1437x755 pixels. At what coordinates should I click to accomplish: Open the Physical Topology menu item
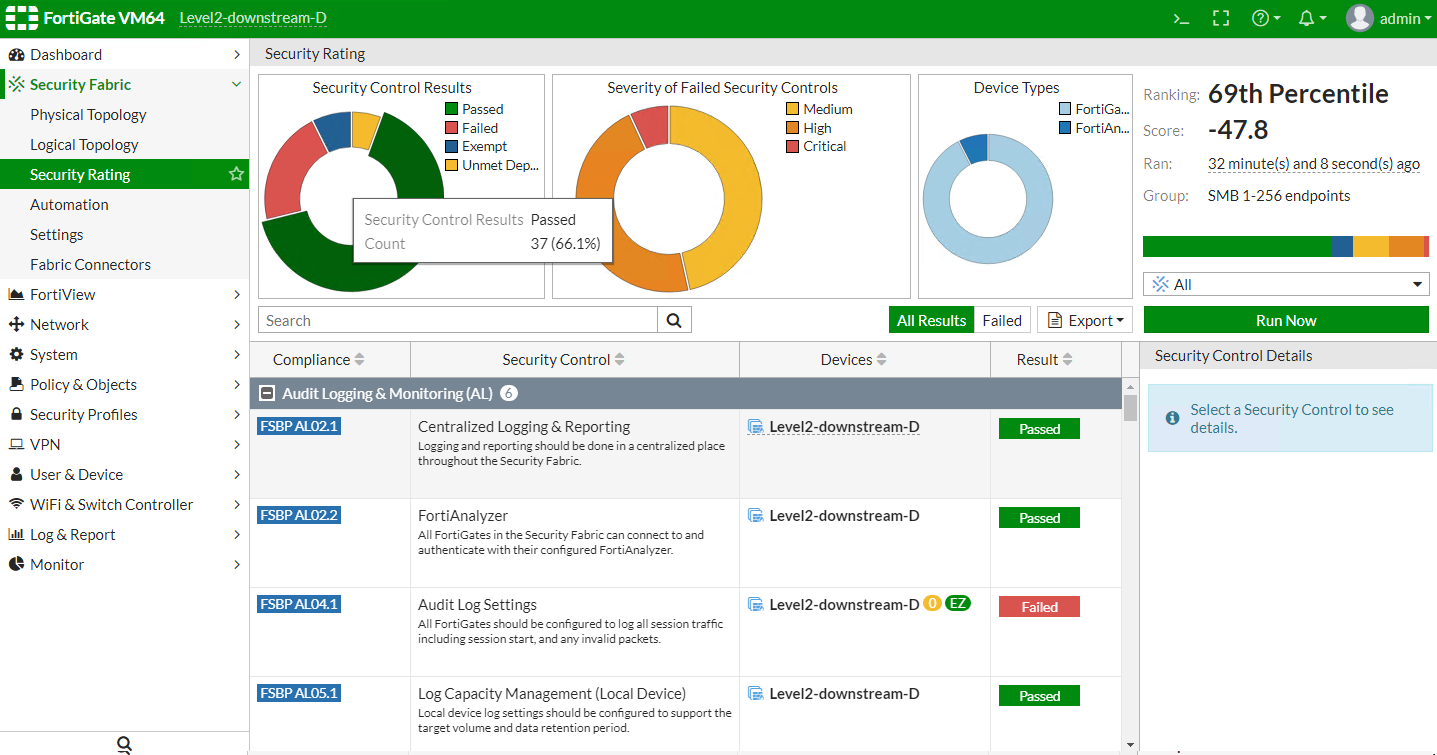pos(88,115)
